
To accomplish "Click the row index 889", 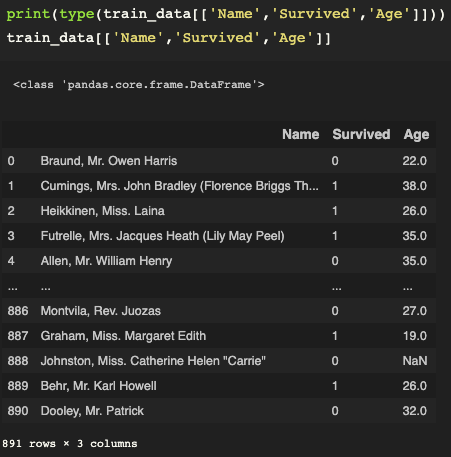I will pyautogui.click(x=18, y=386).
